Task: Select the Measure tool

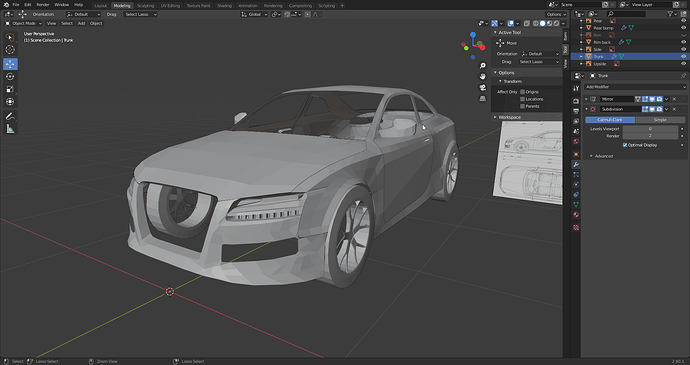Action: 10,129
